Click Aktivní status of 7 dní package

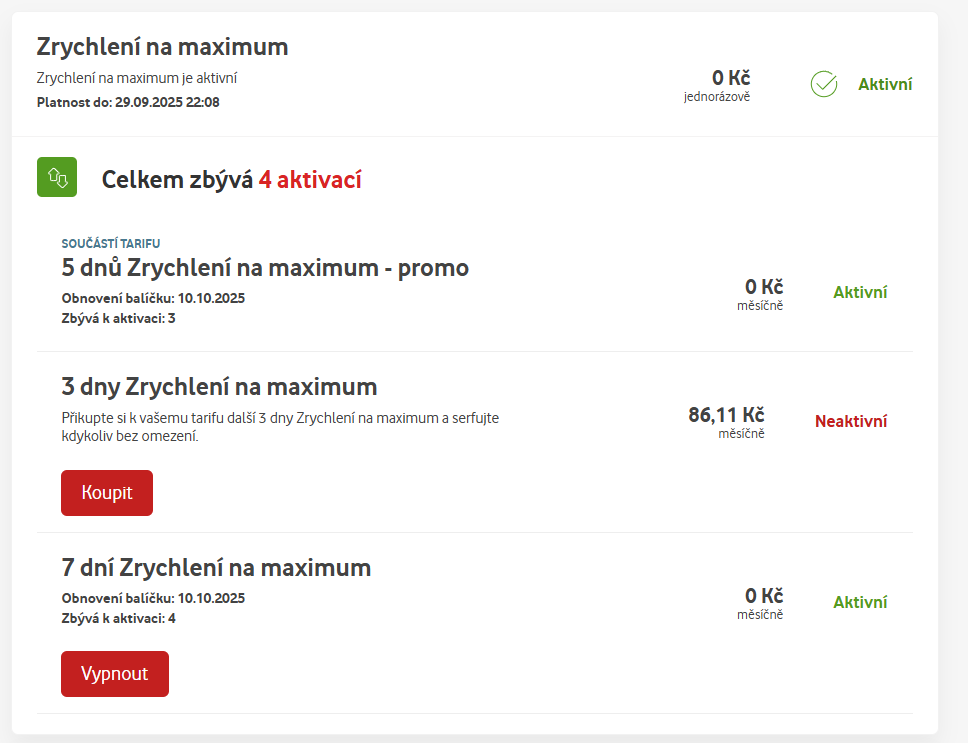tap(860, 602)
